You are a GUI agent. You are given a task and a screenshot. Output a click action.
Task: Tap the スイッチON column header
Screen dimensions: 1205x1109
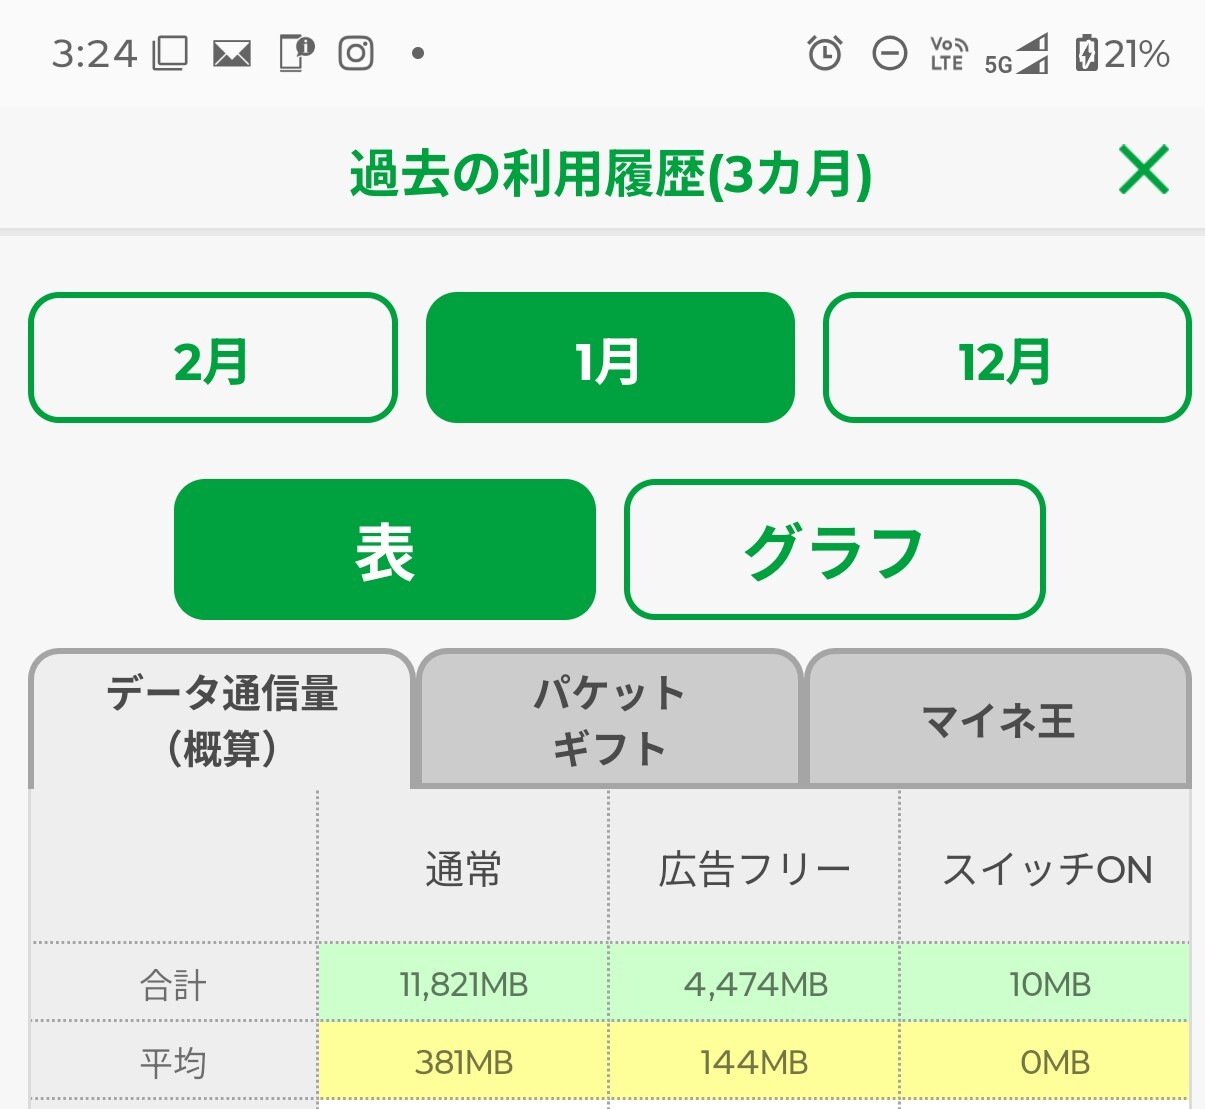tap(1046, 868)
